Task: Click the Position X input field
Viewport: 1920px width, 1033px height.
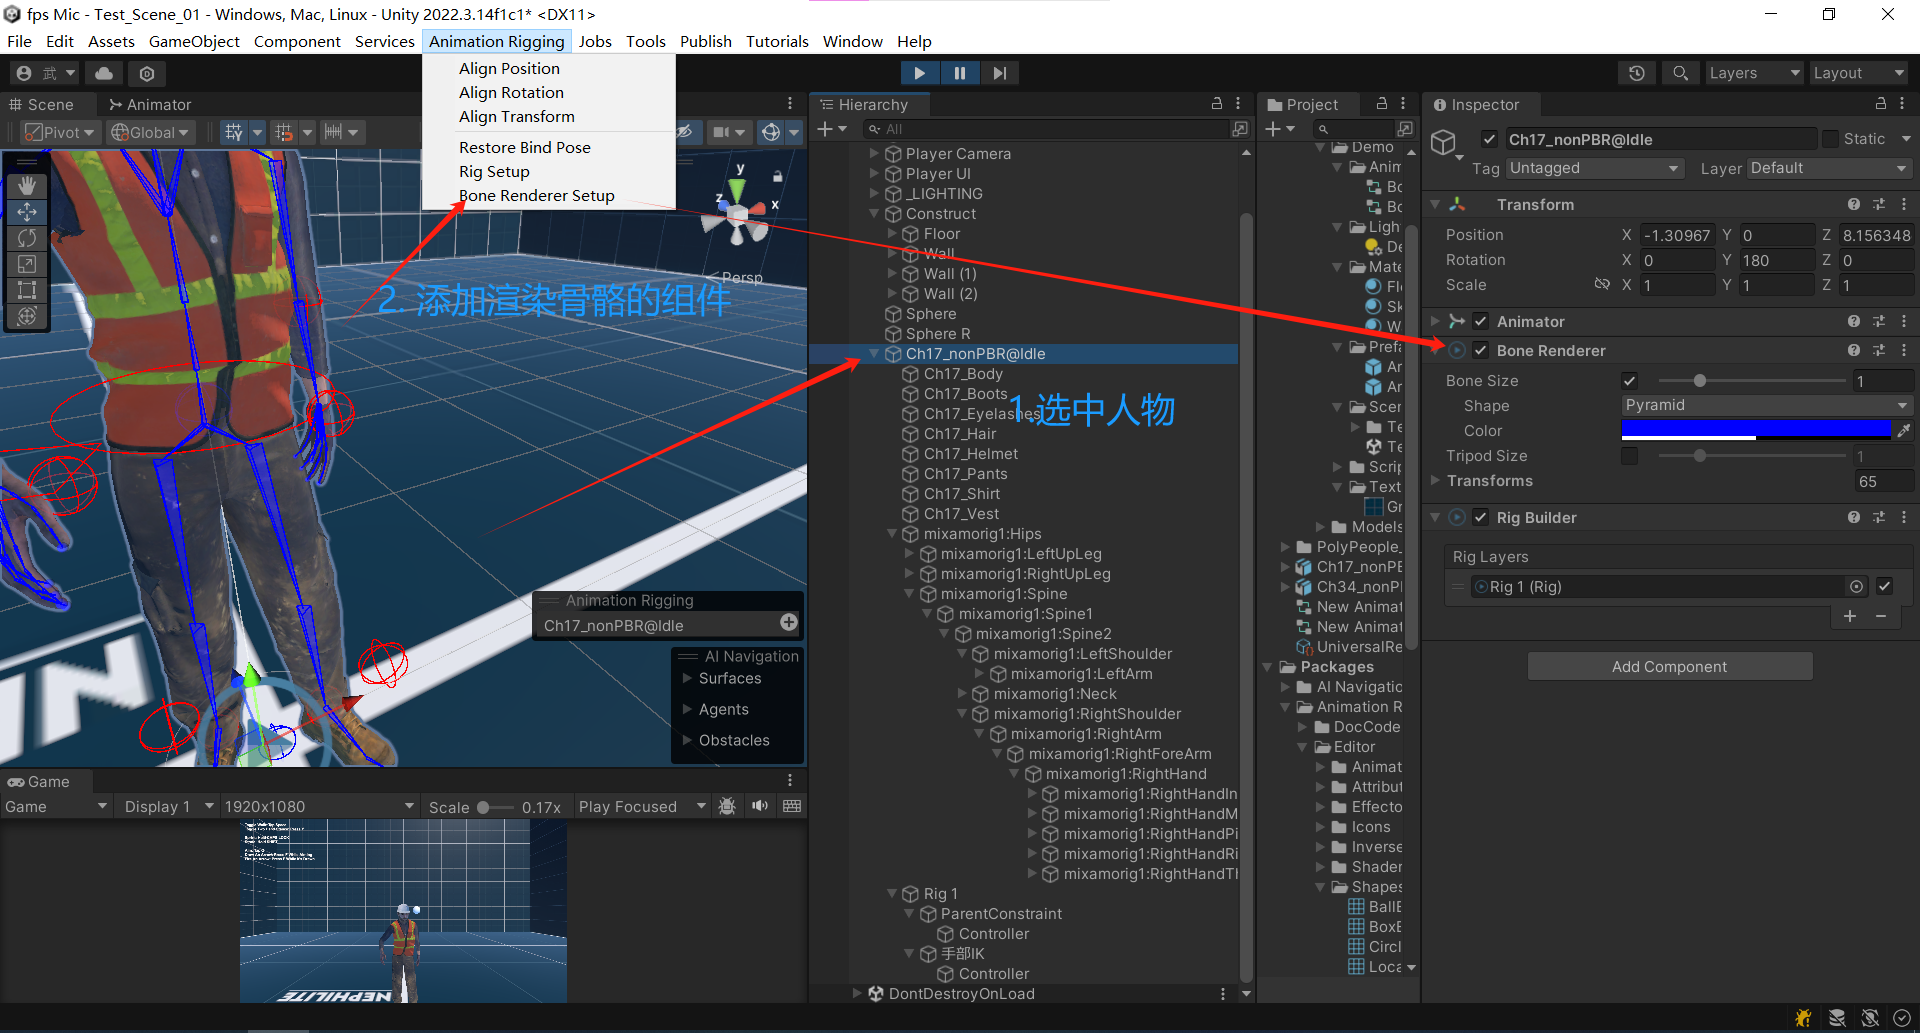Action: tap(1678, 235)
